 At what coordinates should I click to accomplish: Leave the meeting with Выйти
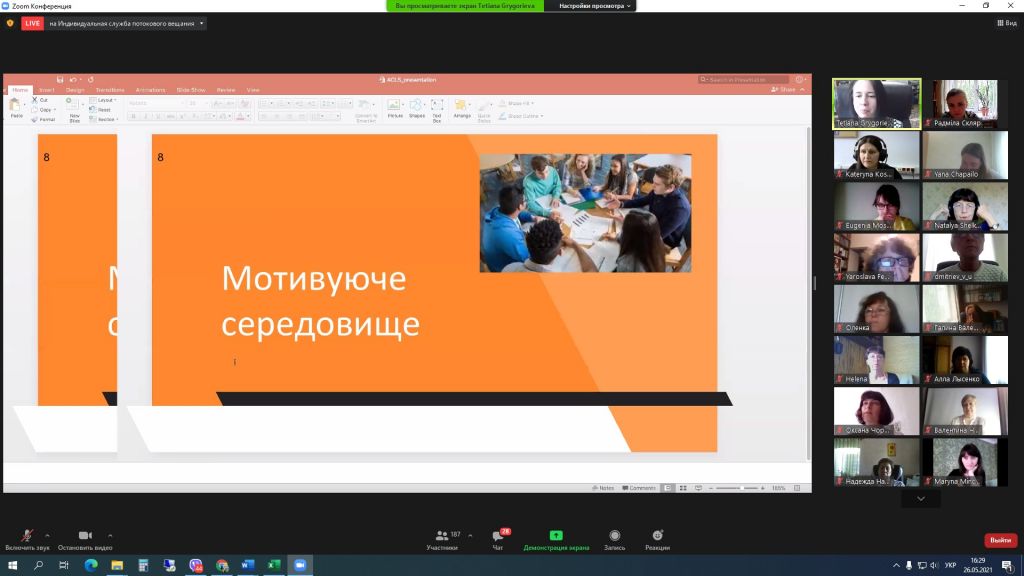click(x=1000, y=540)
